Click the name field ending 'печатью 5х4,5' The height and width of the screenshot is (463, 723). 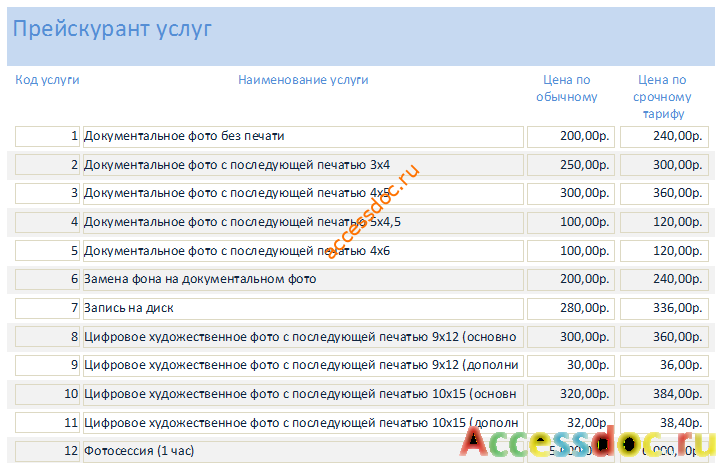click(303, 222)
